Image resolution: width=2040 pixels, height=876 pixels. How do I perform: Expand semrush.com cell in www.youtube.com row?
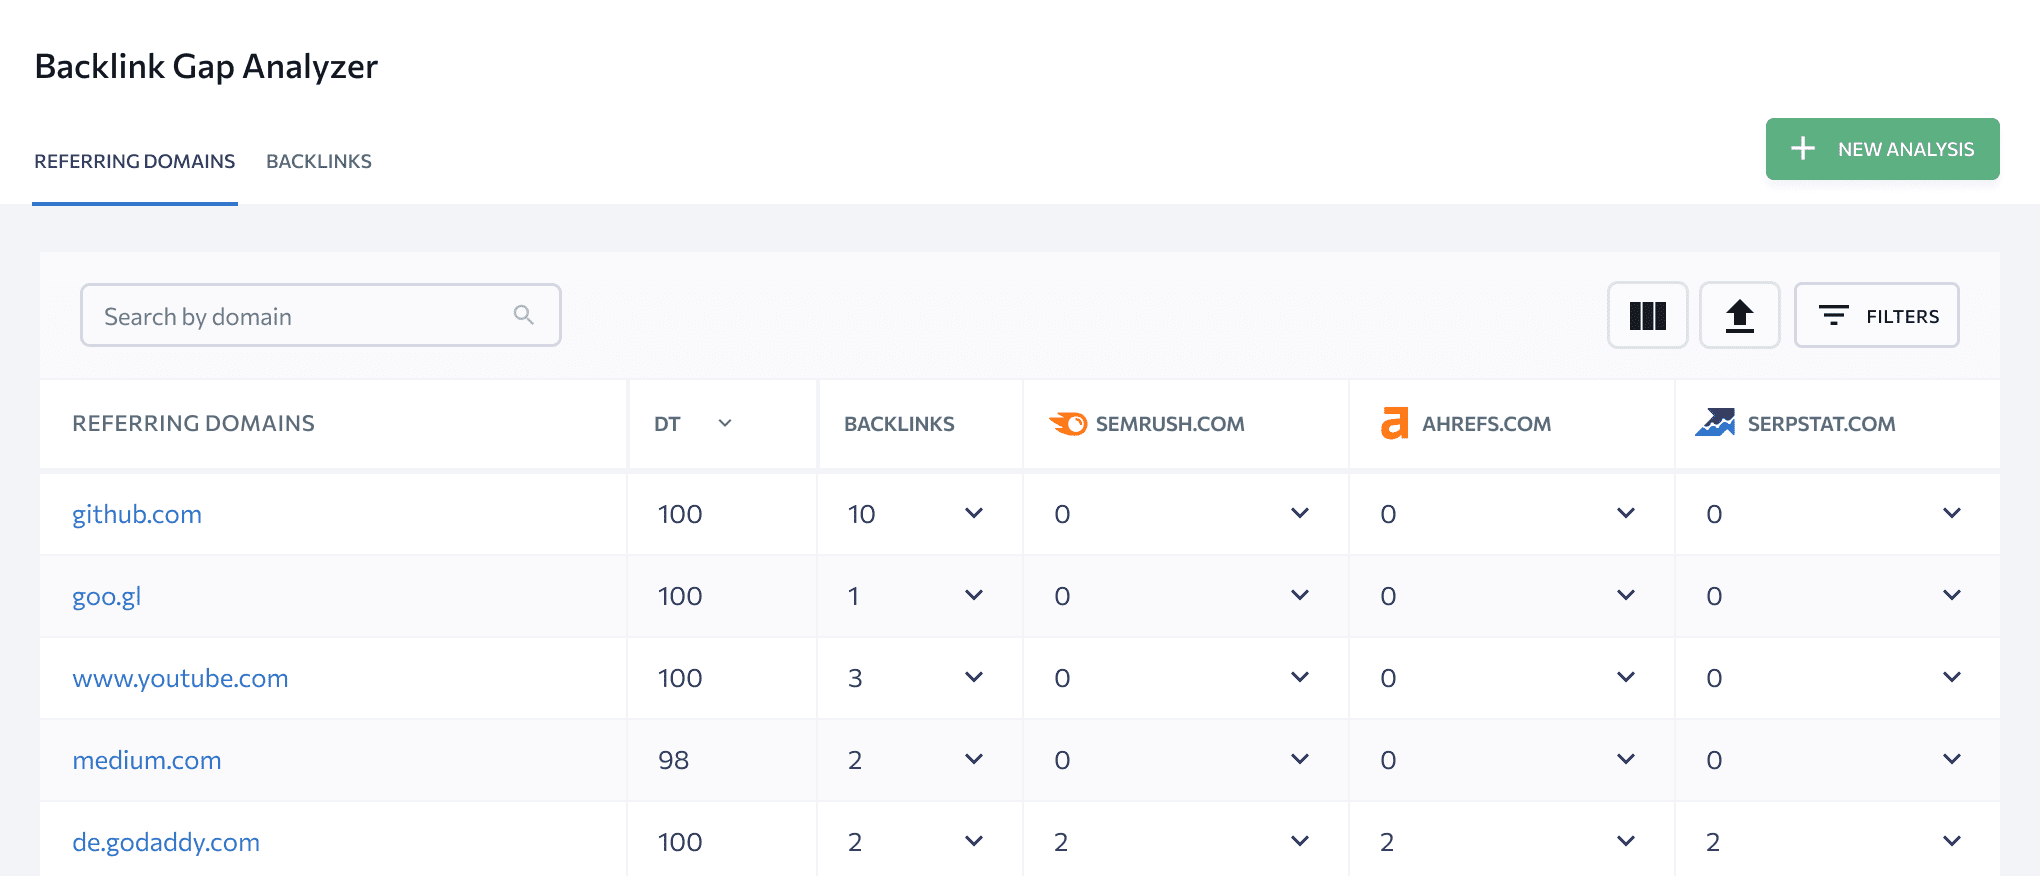coord(1300,677)
